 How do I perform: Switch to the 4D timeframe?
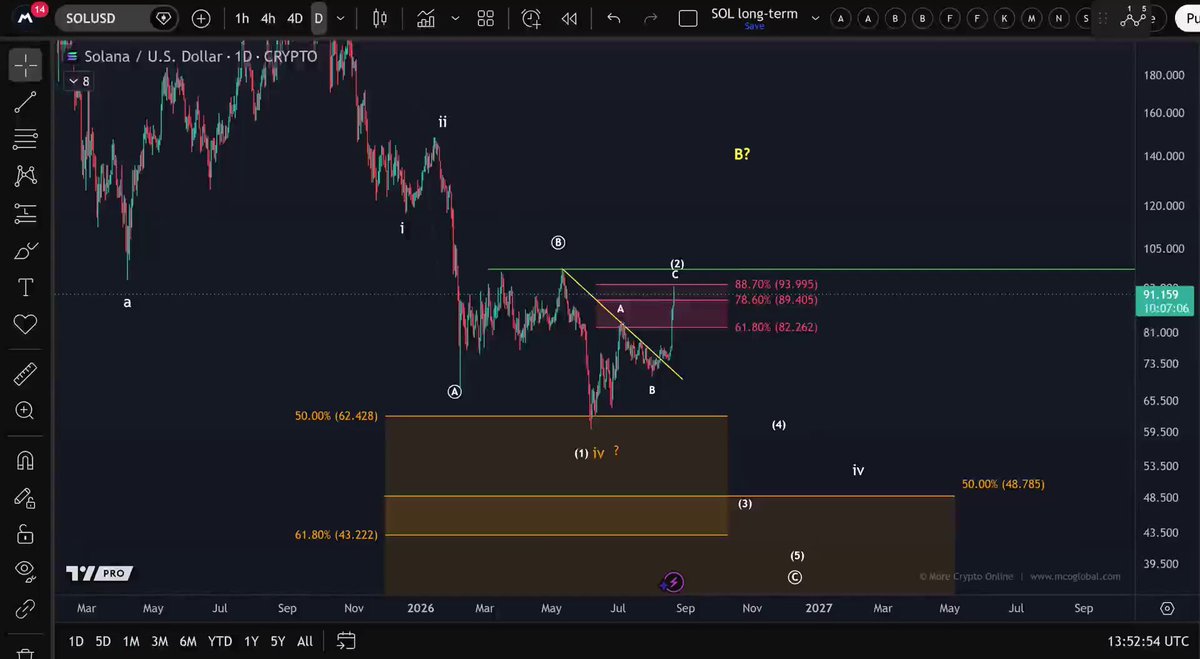pos(294,18)
